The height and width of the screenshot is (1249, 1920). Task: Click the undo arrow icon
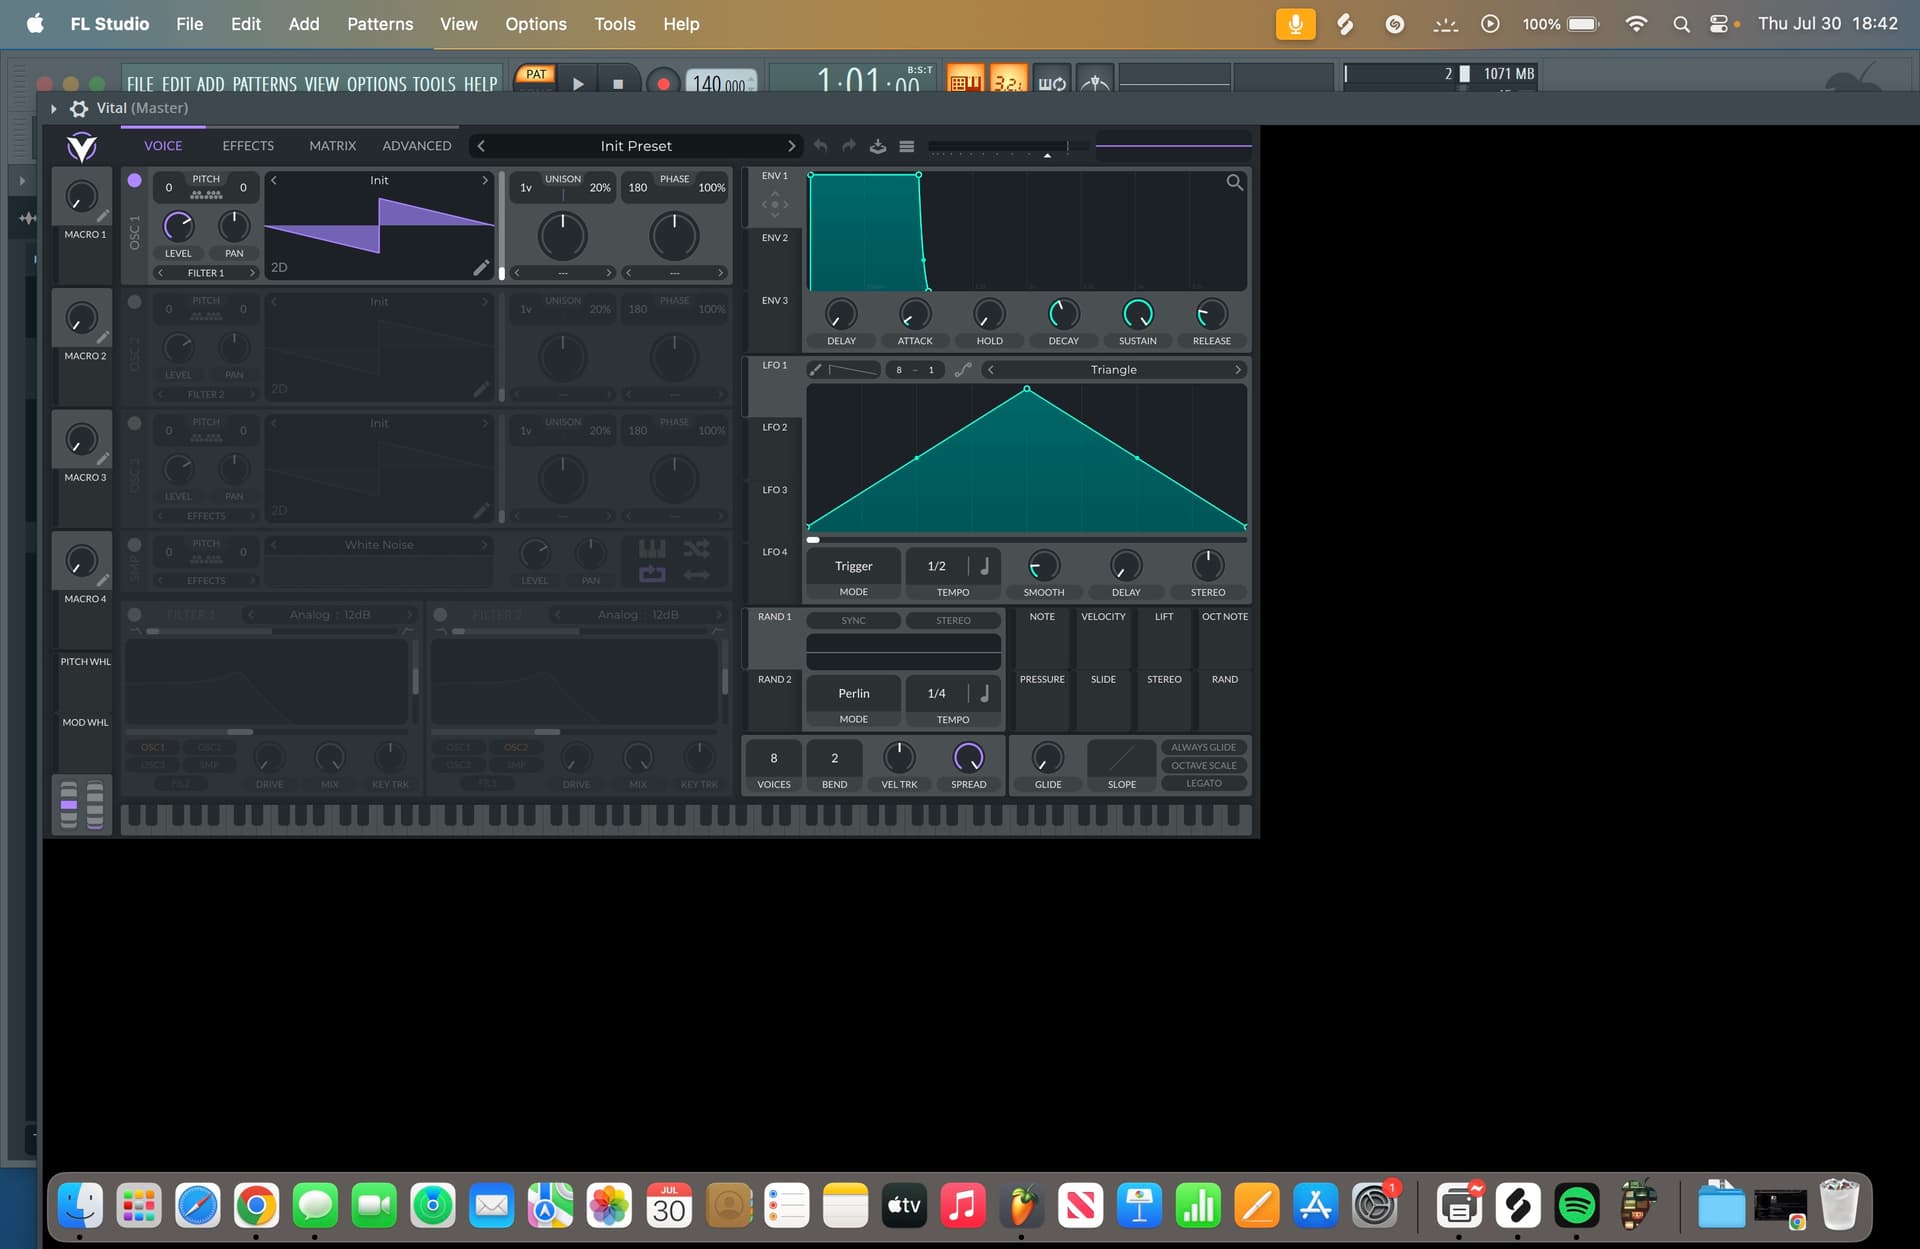coord(820,146)
